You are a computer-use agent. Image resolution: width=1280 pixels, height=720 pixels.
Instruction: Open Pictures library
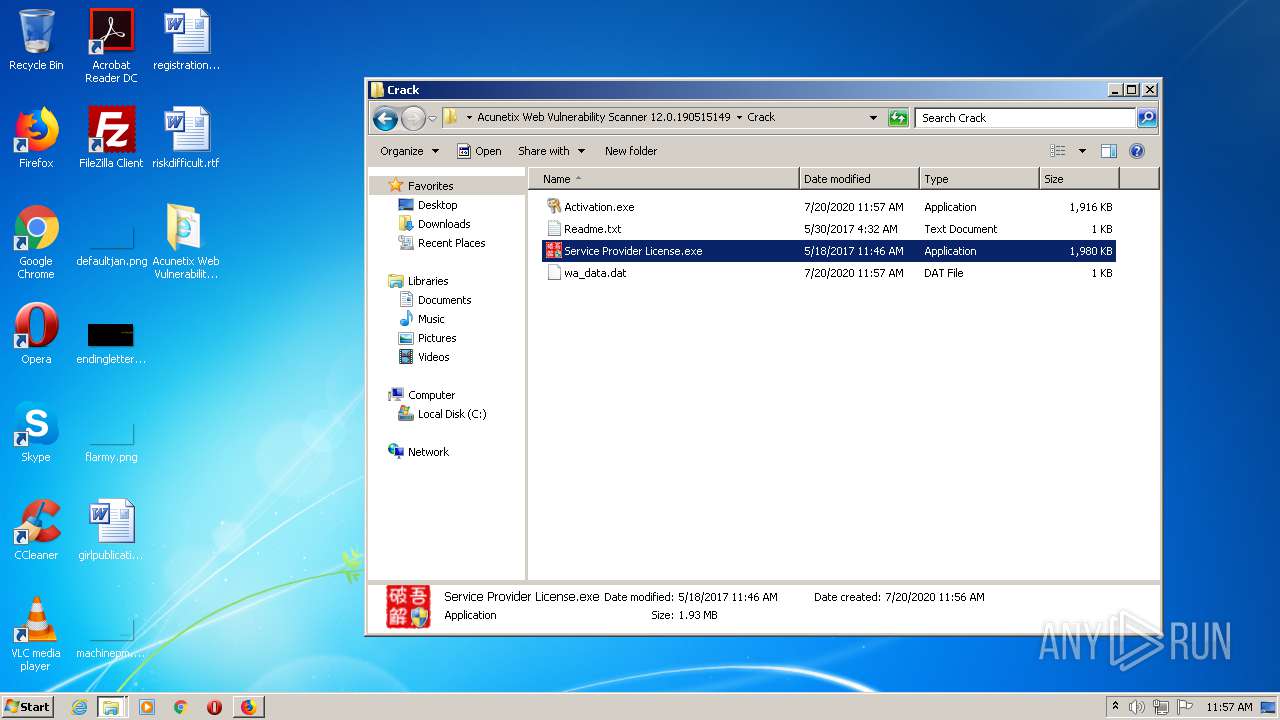[437, 338]
